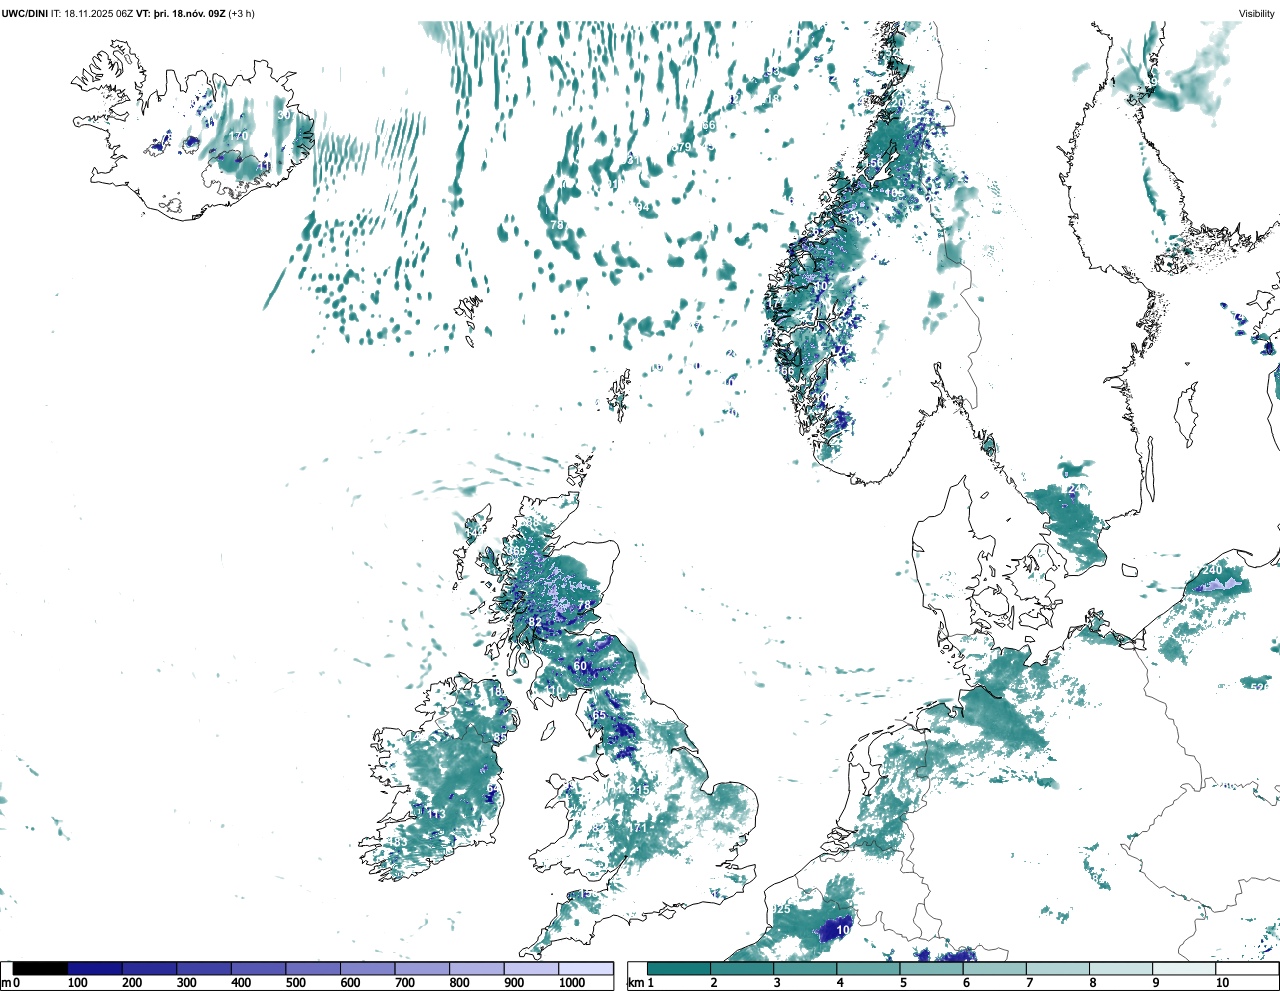Click the dark teal swatch between 1 and 2 km
Image resolution: width=1280 pixels, height=991 pixels.
tap(679, 968)
